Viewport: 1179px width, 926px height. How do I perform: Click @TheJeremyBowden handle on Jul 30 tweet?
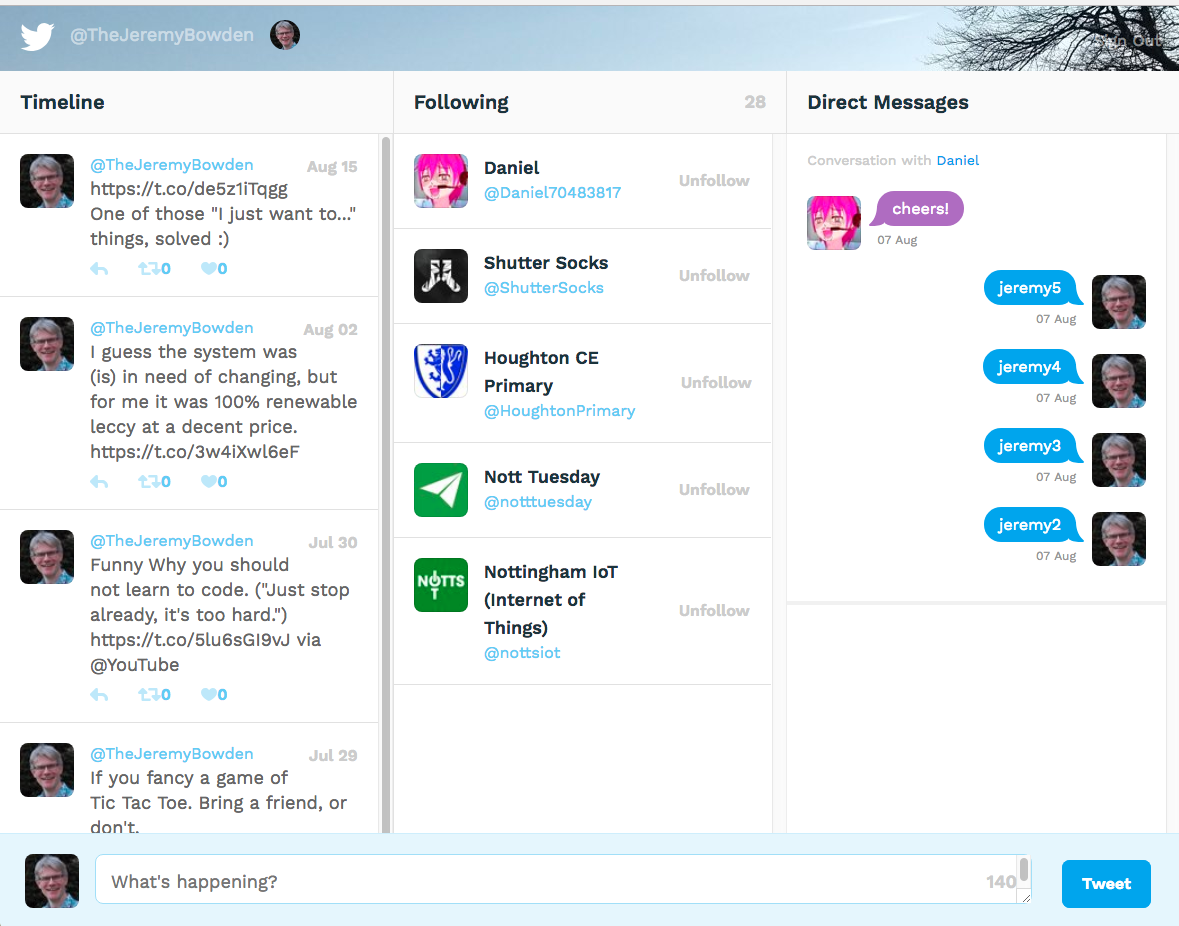click(x=171, y=541)
